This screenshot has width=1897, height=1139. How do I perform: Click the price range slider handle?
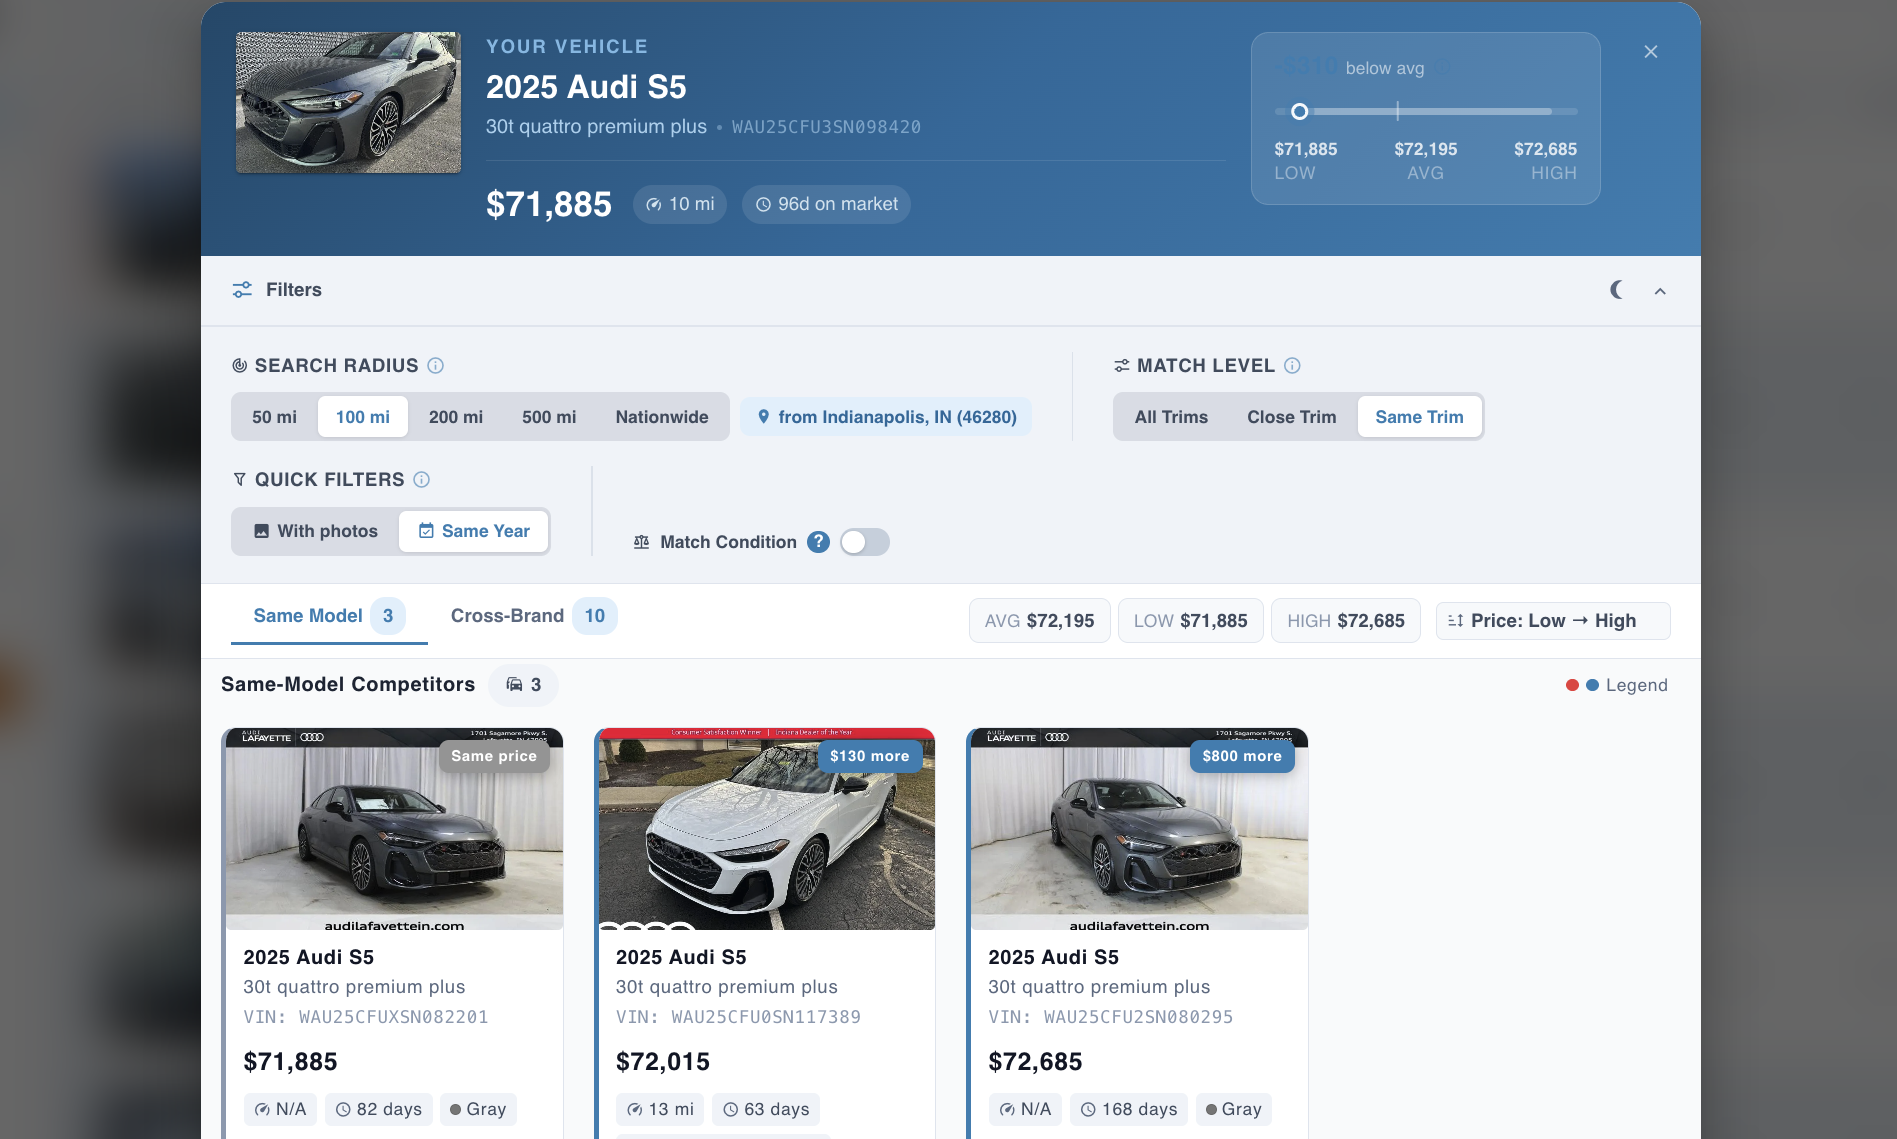(x=1299, y=112)
